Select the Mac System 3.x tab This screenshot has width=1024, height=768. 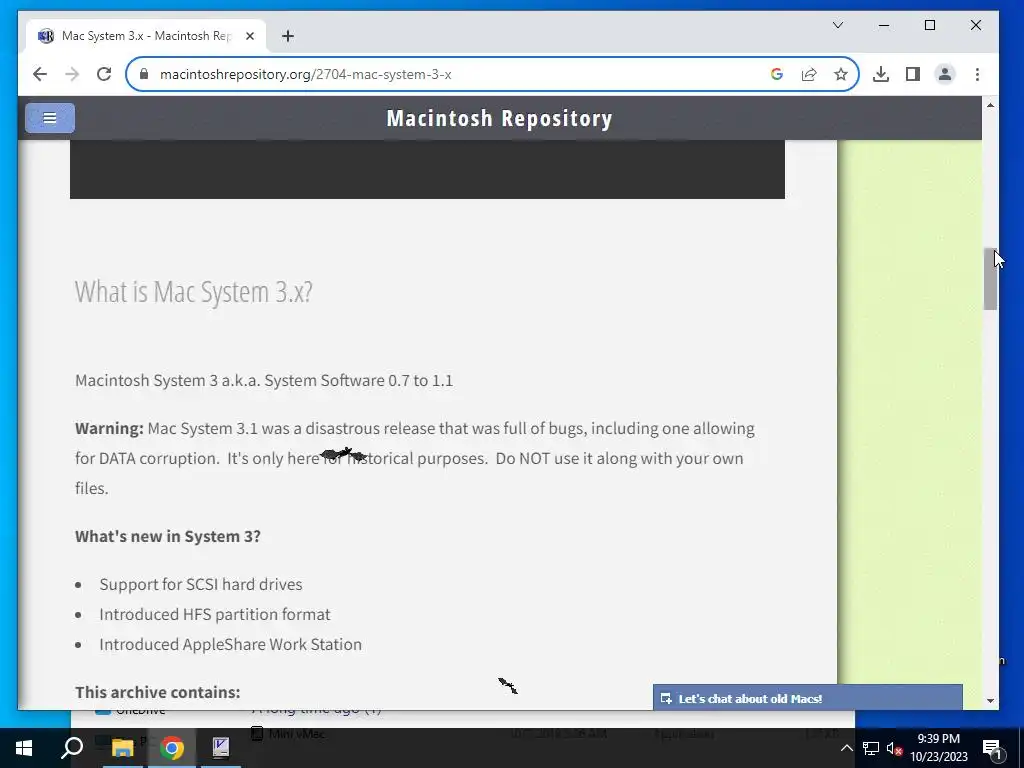tap(146, 36)
